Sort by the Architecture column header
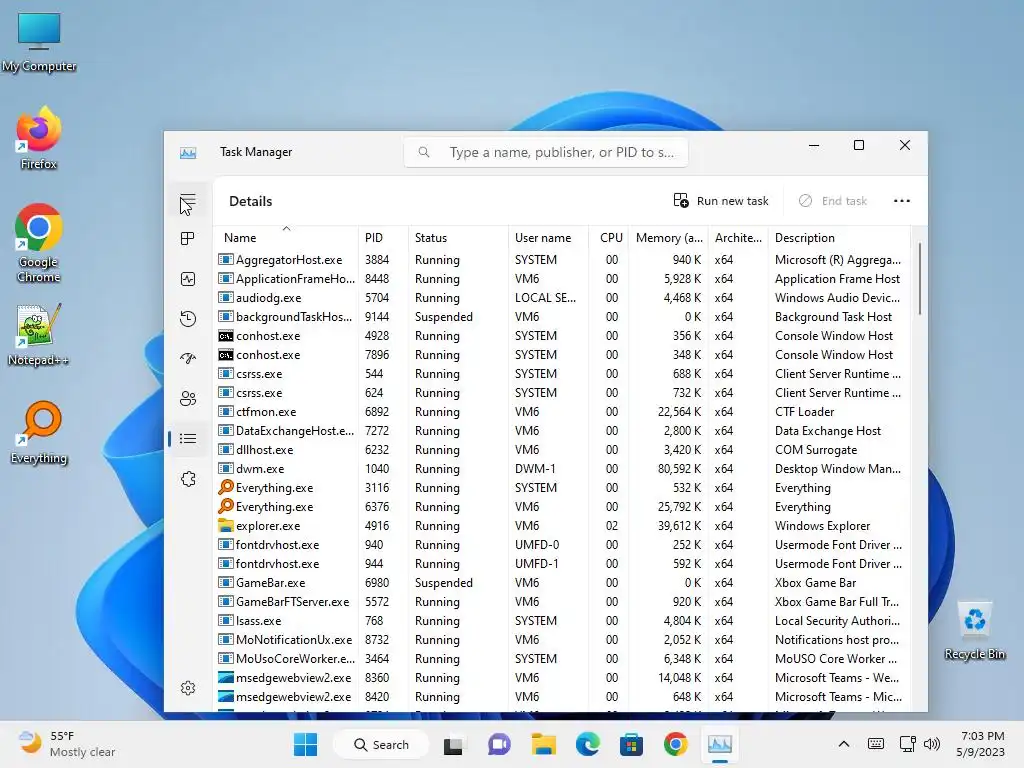1024x768 pixels. click(738, 238)
